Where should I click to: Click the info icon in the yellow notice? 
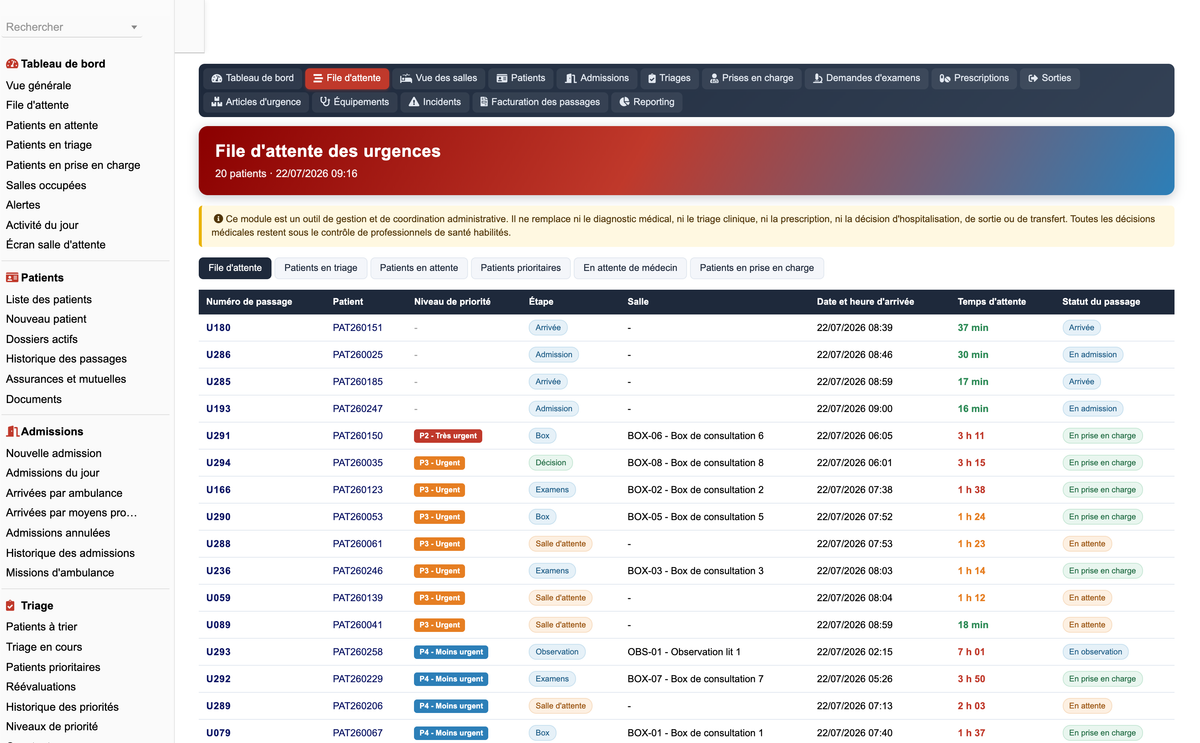click(218, 219)
